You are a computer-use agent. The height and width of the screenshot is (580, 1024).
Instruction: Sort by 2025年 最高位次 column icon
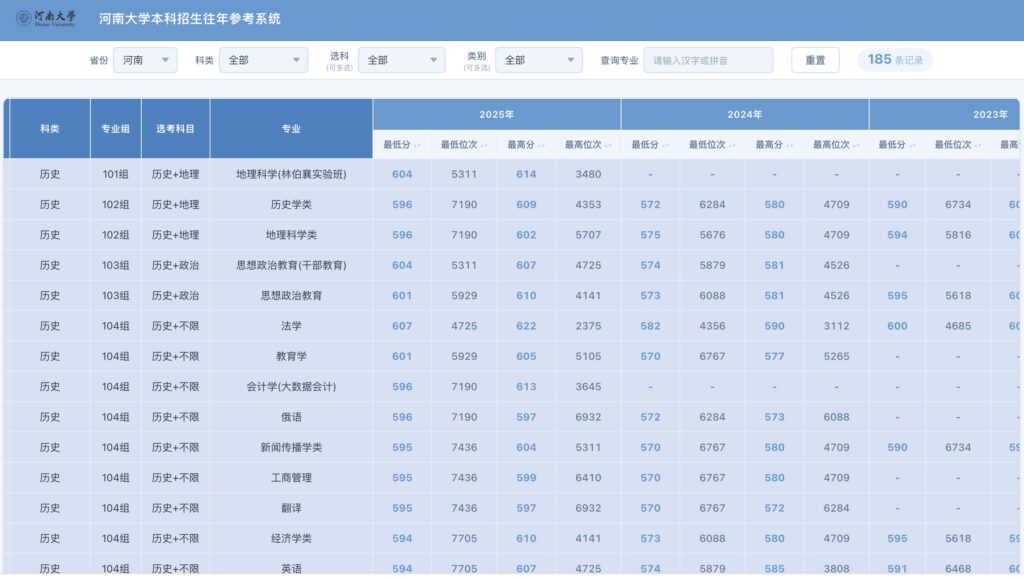tap(608, 146)
